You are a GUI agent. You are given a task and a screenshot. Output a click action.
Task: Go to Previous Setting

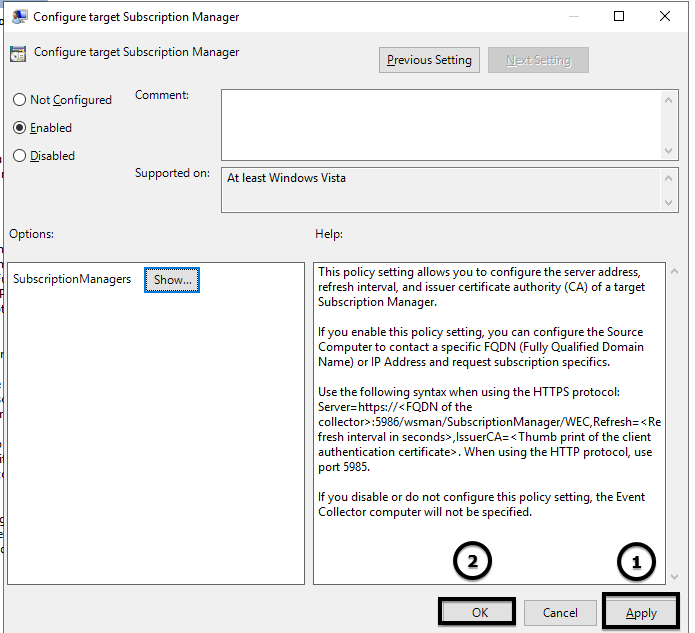429,60
